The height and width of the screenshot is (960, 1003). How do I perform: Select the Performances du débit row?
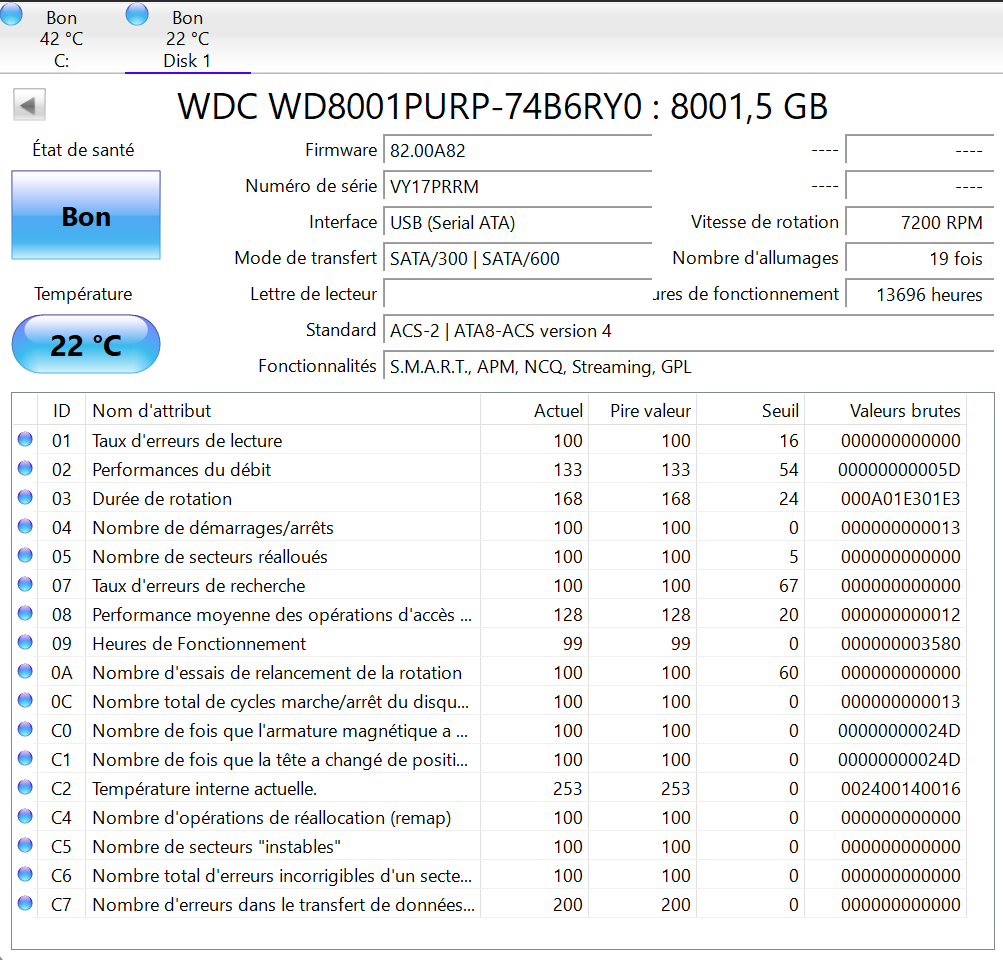coord(489,469)
